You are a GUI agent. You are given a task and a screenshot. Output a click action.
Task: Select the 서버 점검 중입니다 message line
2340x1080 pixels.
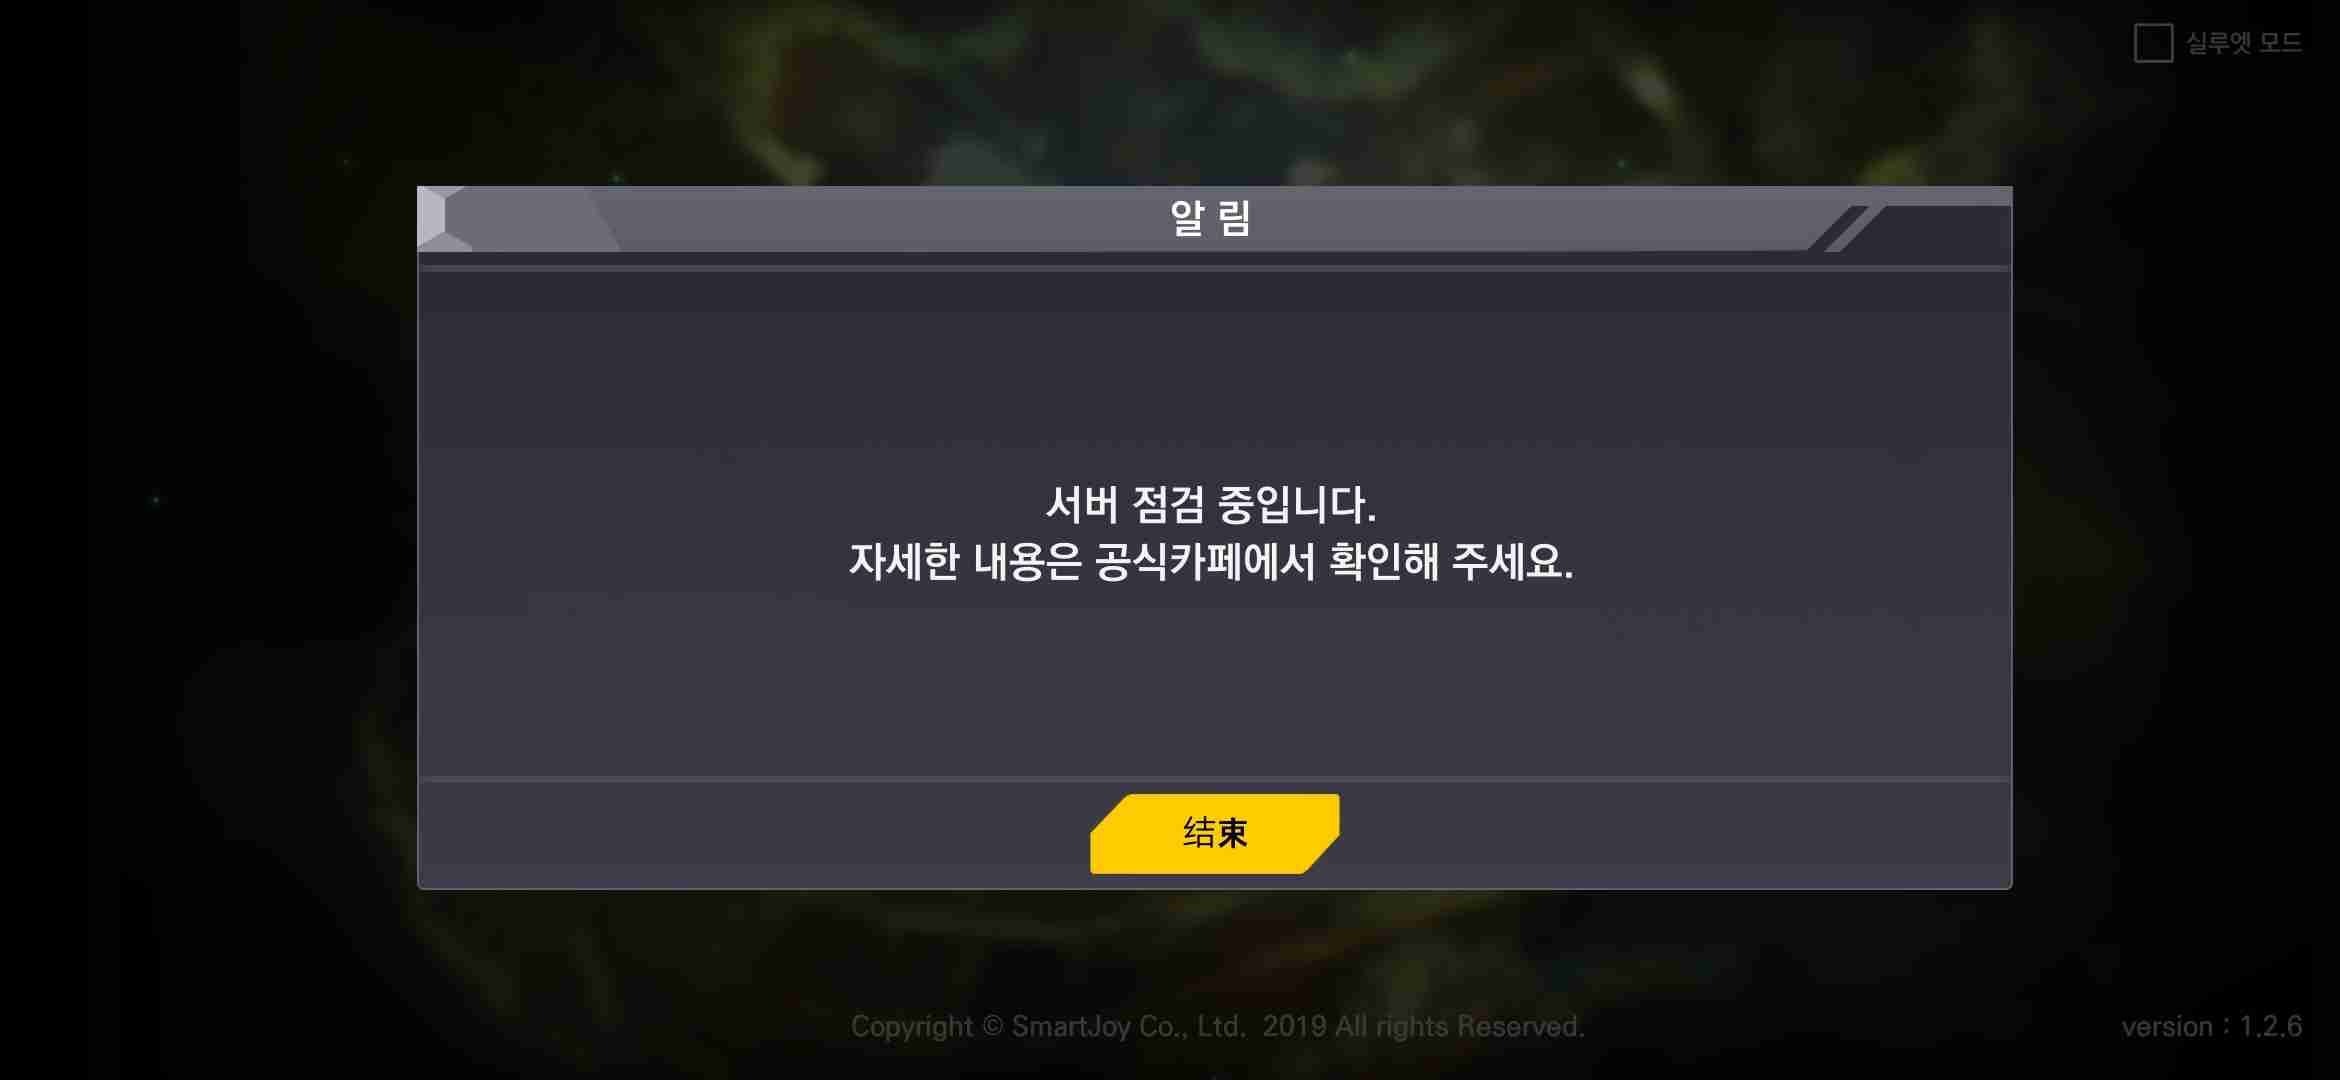click(x=1211, y=505)
